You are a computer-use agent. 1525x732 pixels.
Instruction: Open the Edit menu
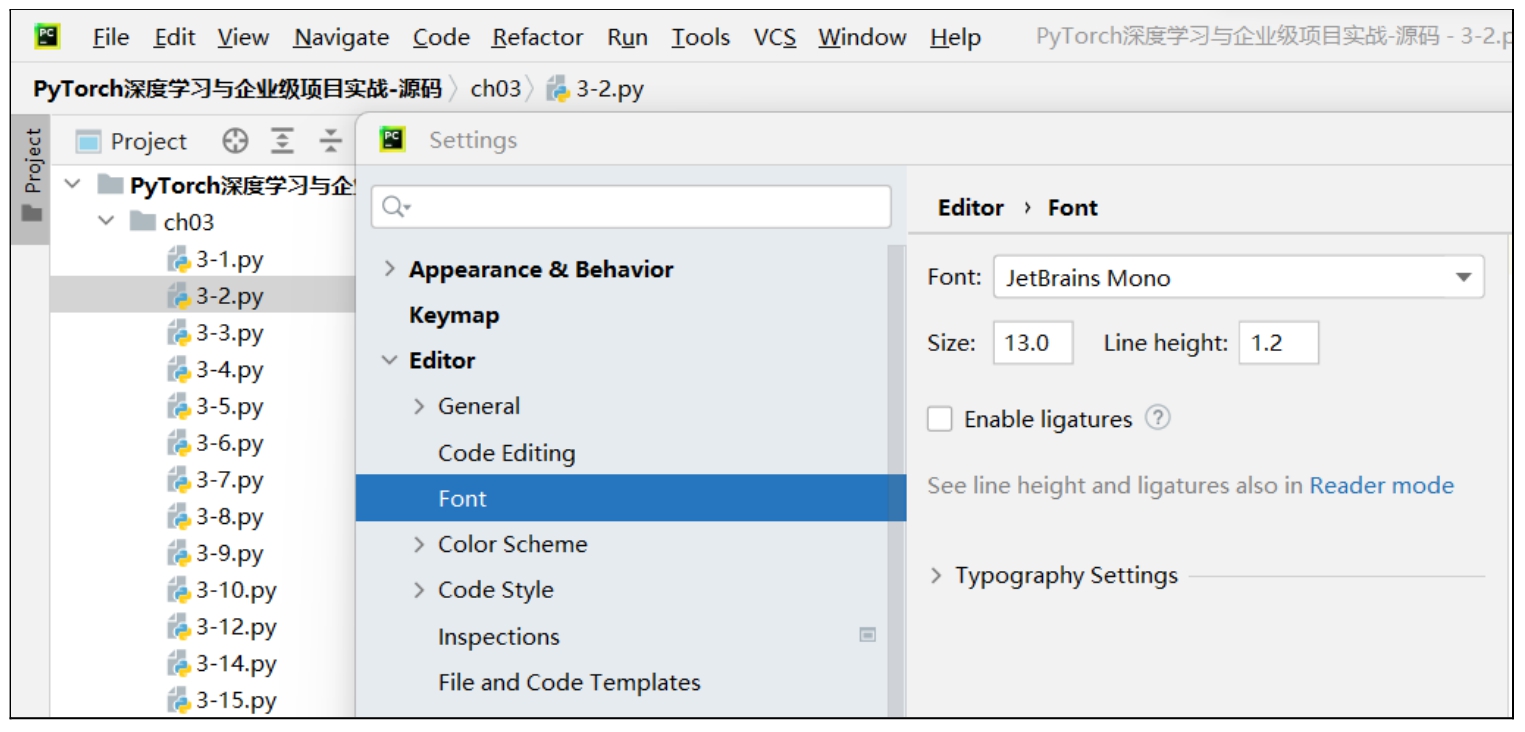(x=175, y=38)
